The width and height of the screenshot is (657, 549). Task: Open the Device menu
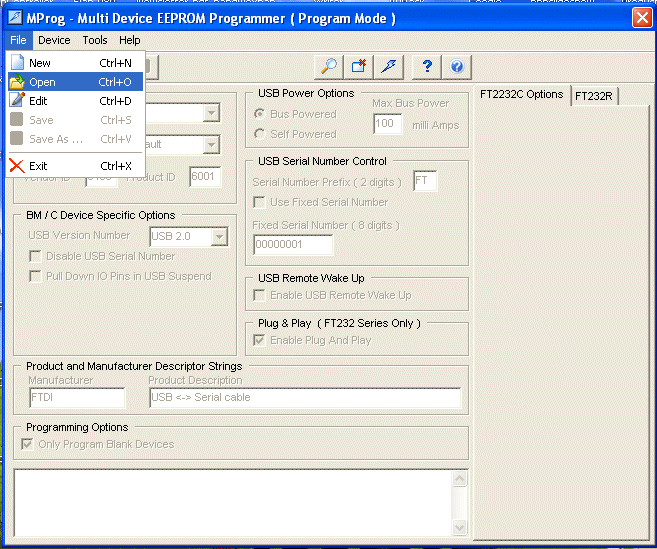point(54,40)
